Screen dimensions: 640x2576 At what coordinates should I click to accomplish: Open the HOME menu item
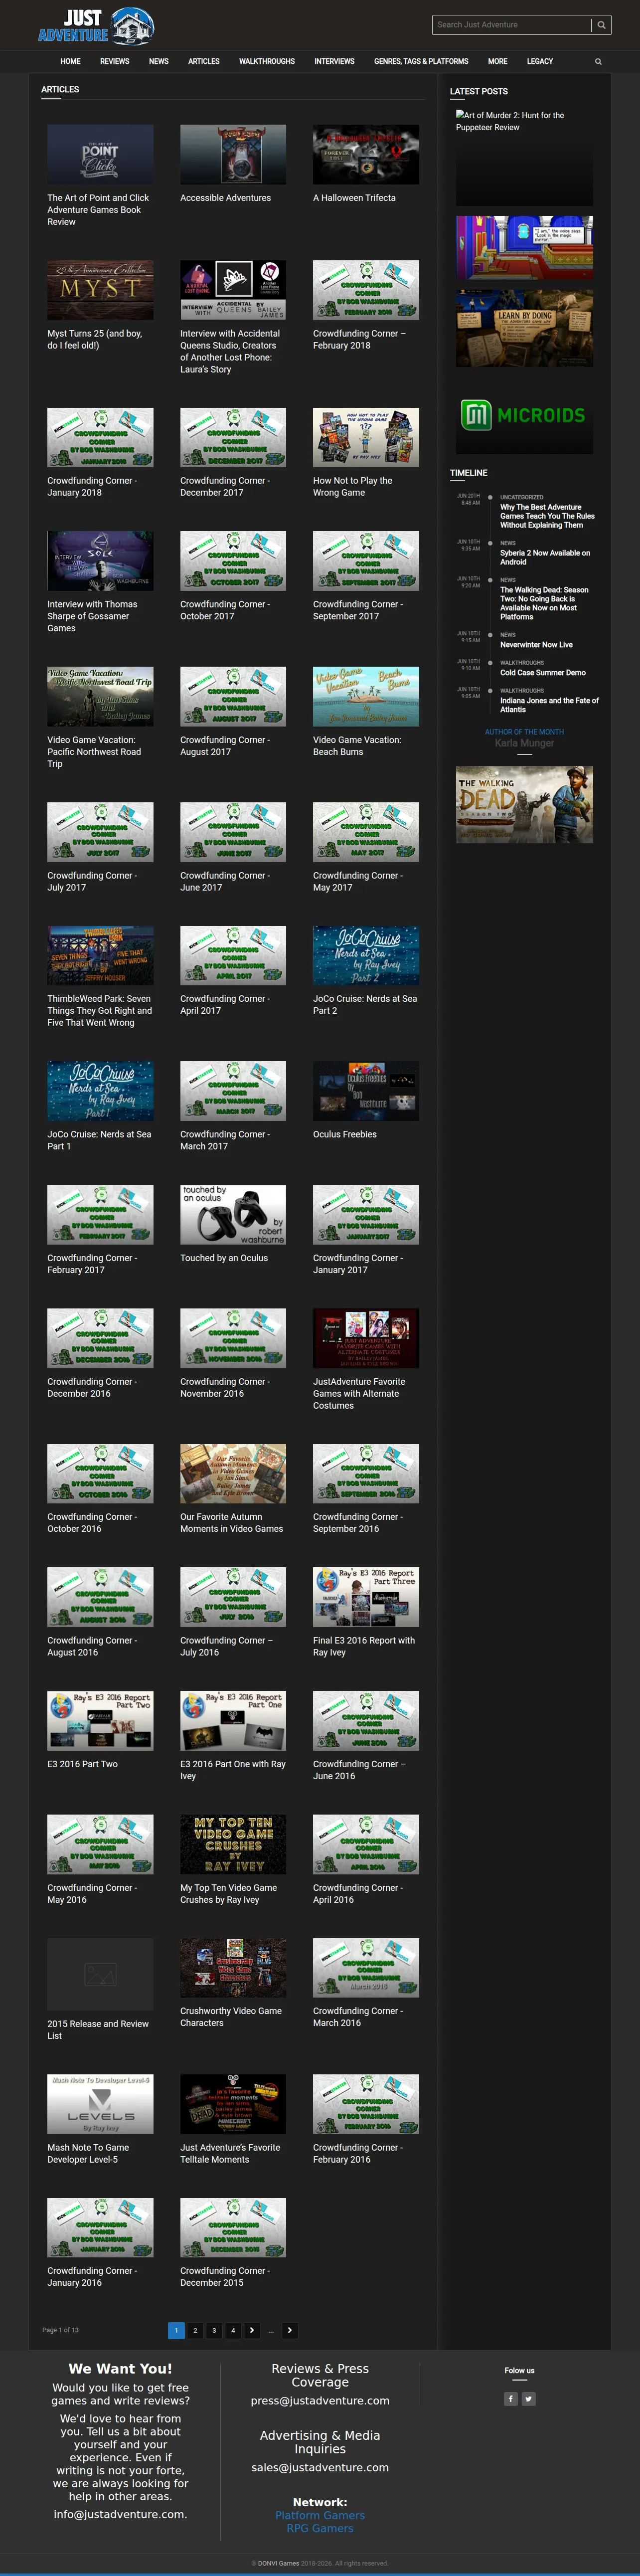coord(70,62)
